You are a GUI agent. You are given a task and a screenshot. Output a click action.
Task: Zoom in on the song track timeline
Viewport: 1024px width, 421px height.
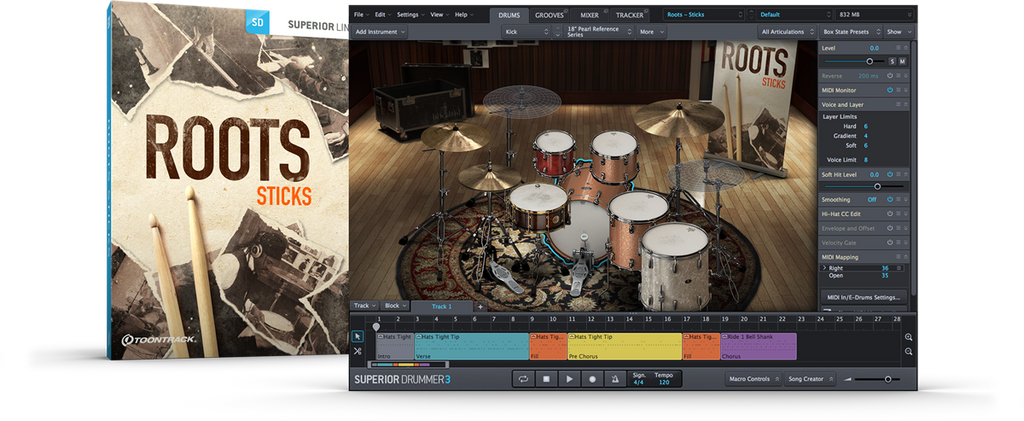(908, 337)
